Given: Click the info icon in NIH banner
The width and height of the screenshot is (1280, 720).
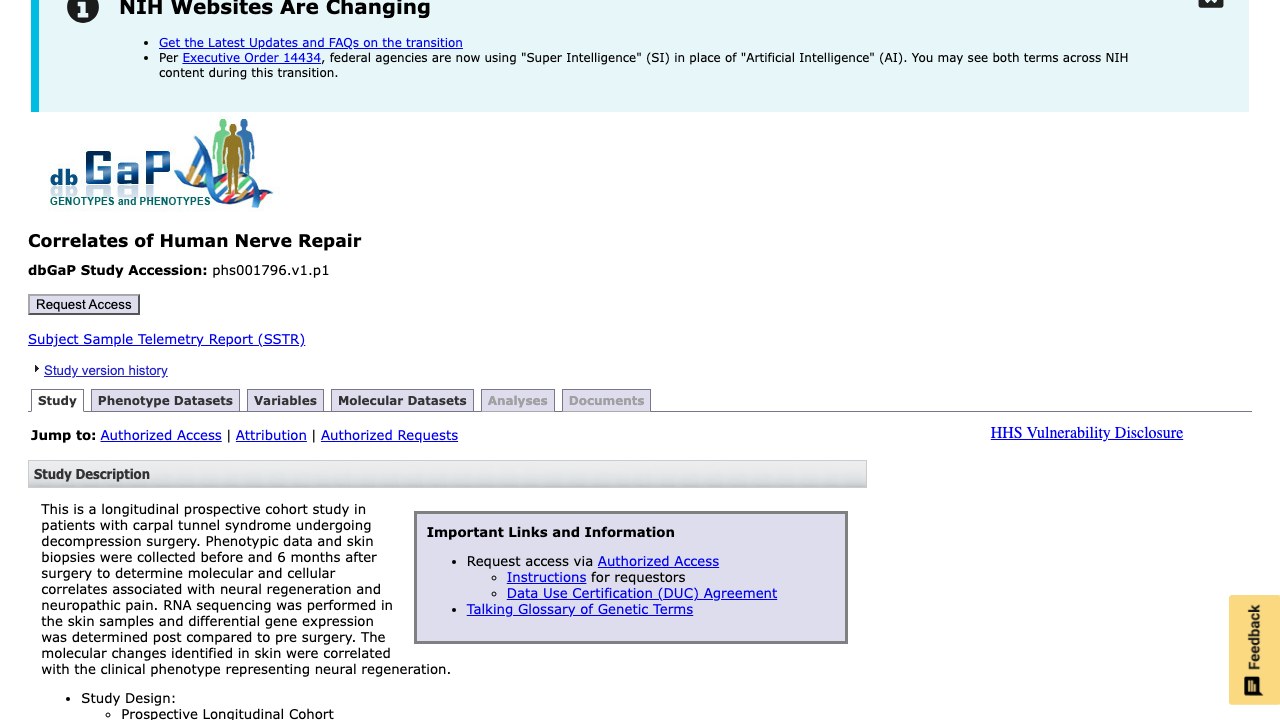Looking at the screenshot, I should pyautogui.click(x=83, y=10).
